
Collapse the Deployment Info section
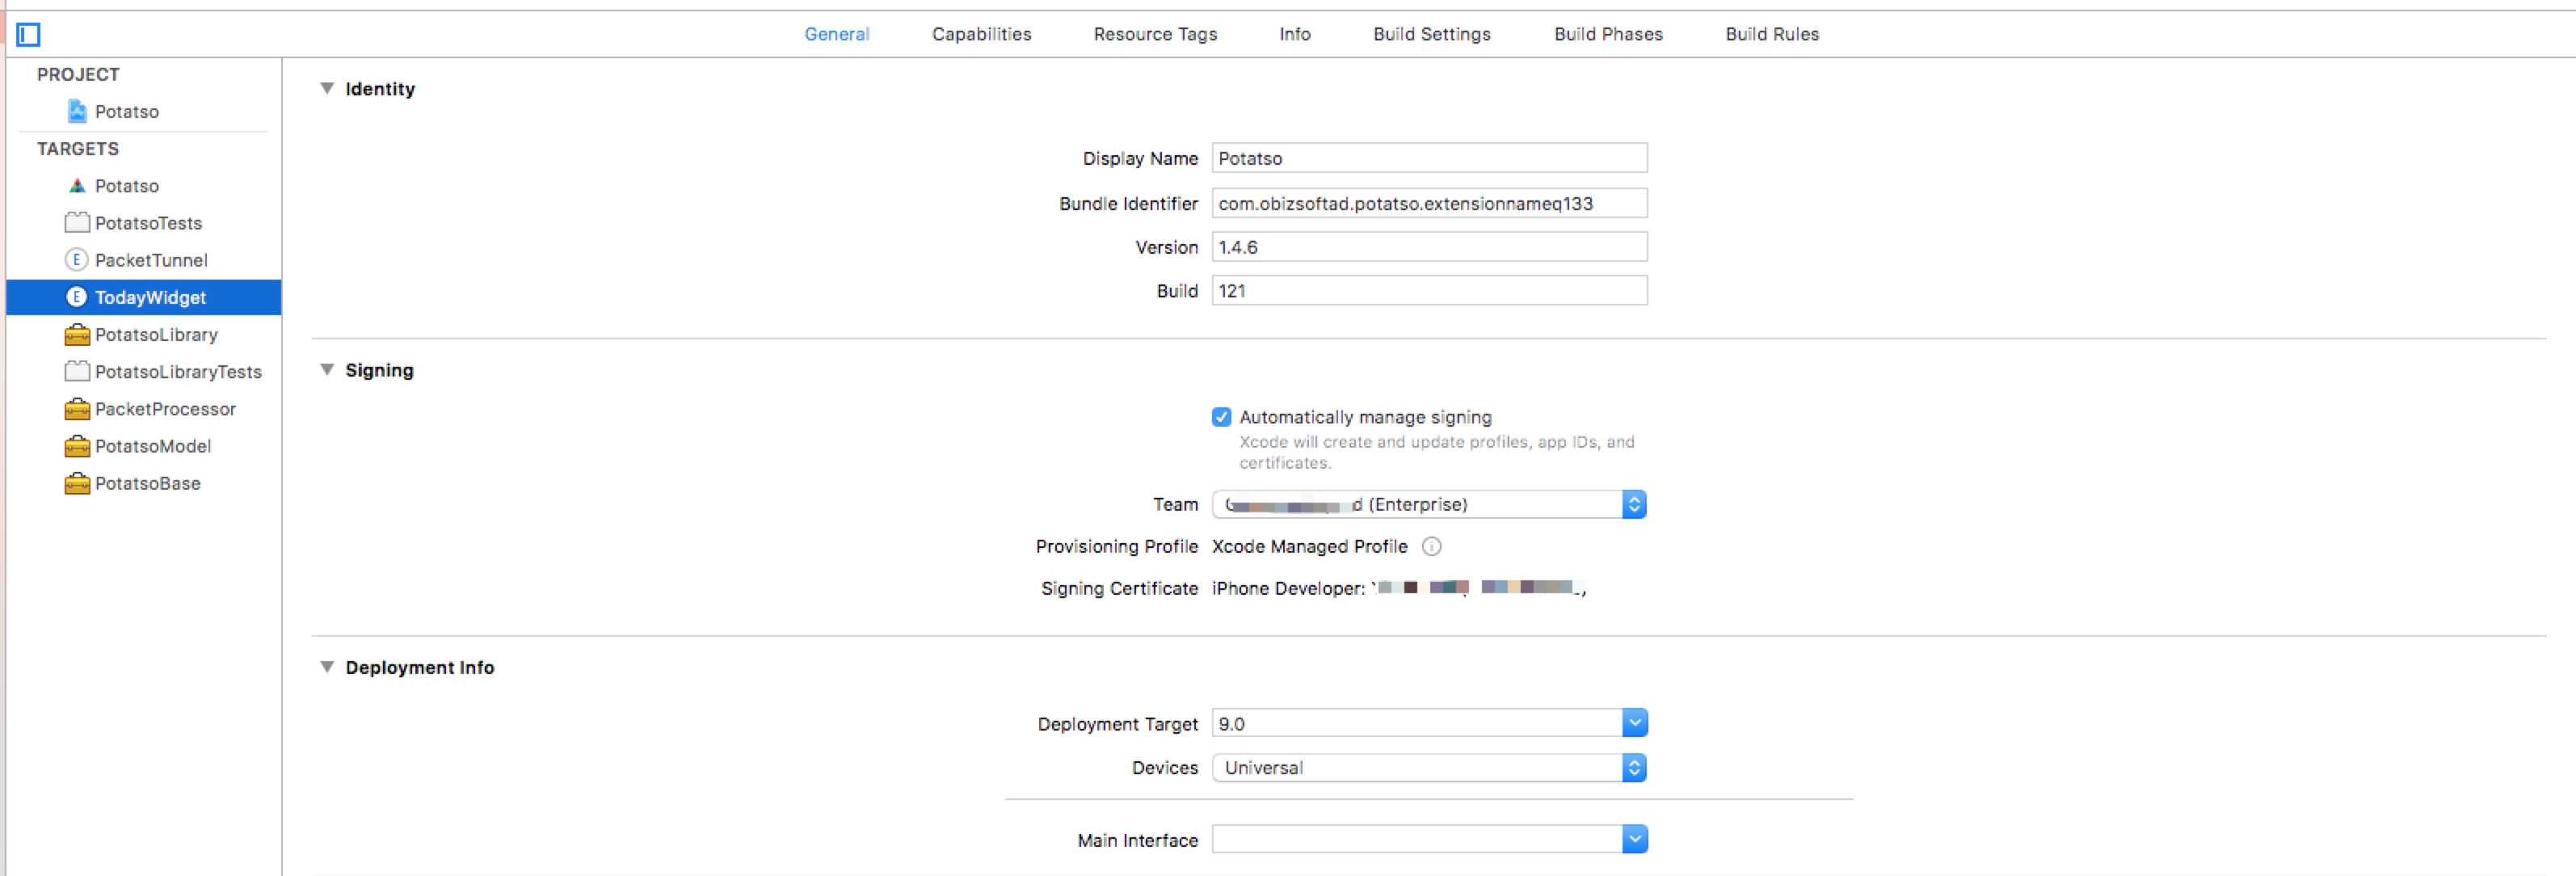point(327,667)
